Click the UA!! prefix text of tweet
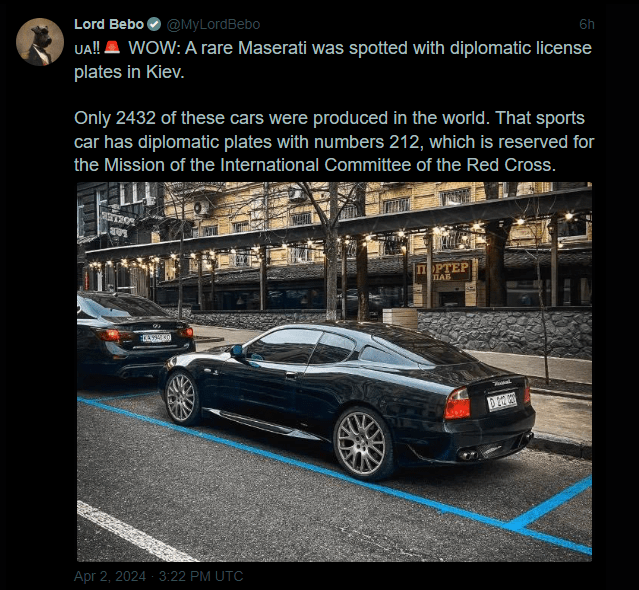The image size is (639, 590). point(87,48)
